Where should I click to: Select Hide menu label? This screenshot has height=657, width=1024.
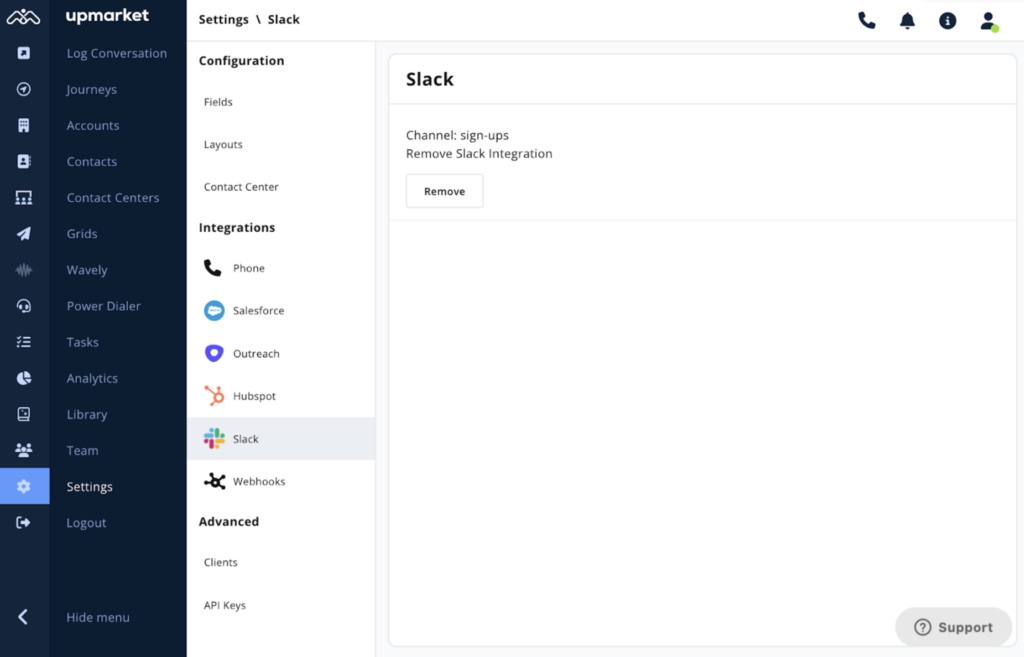(x=98, y=617)
